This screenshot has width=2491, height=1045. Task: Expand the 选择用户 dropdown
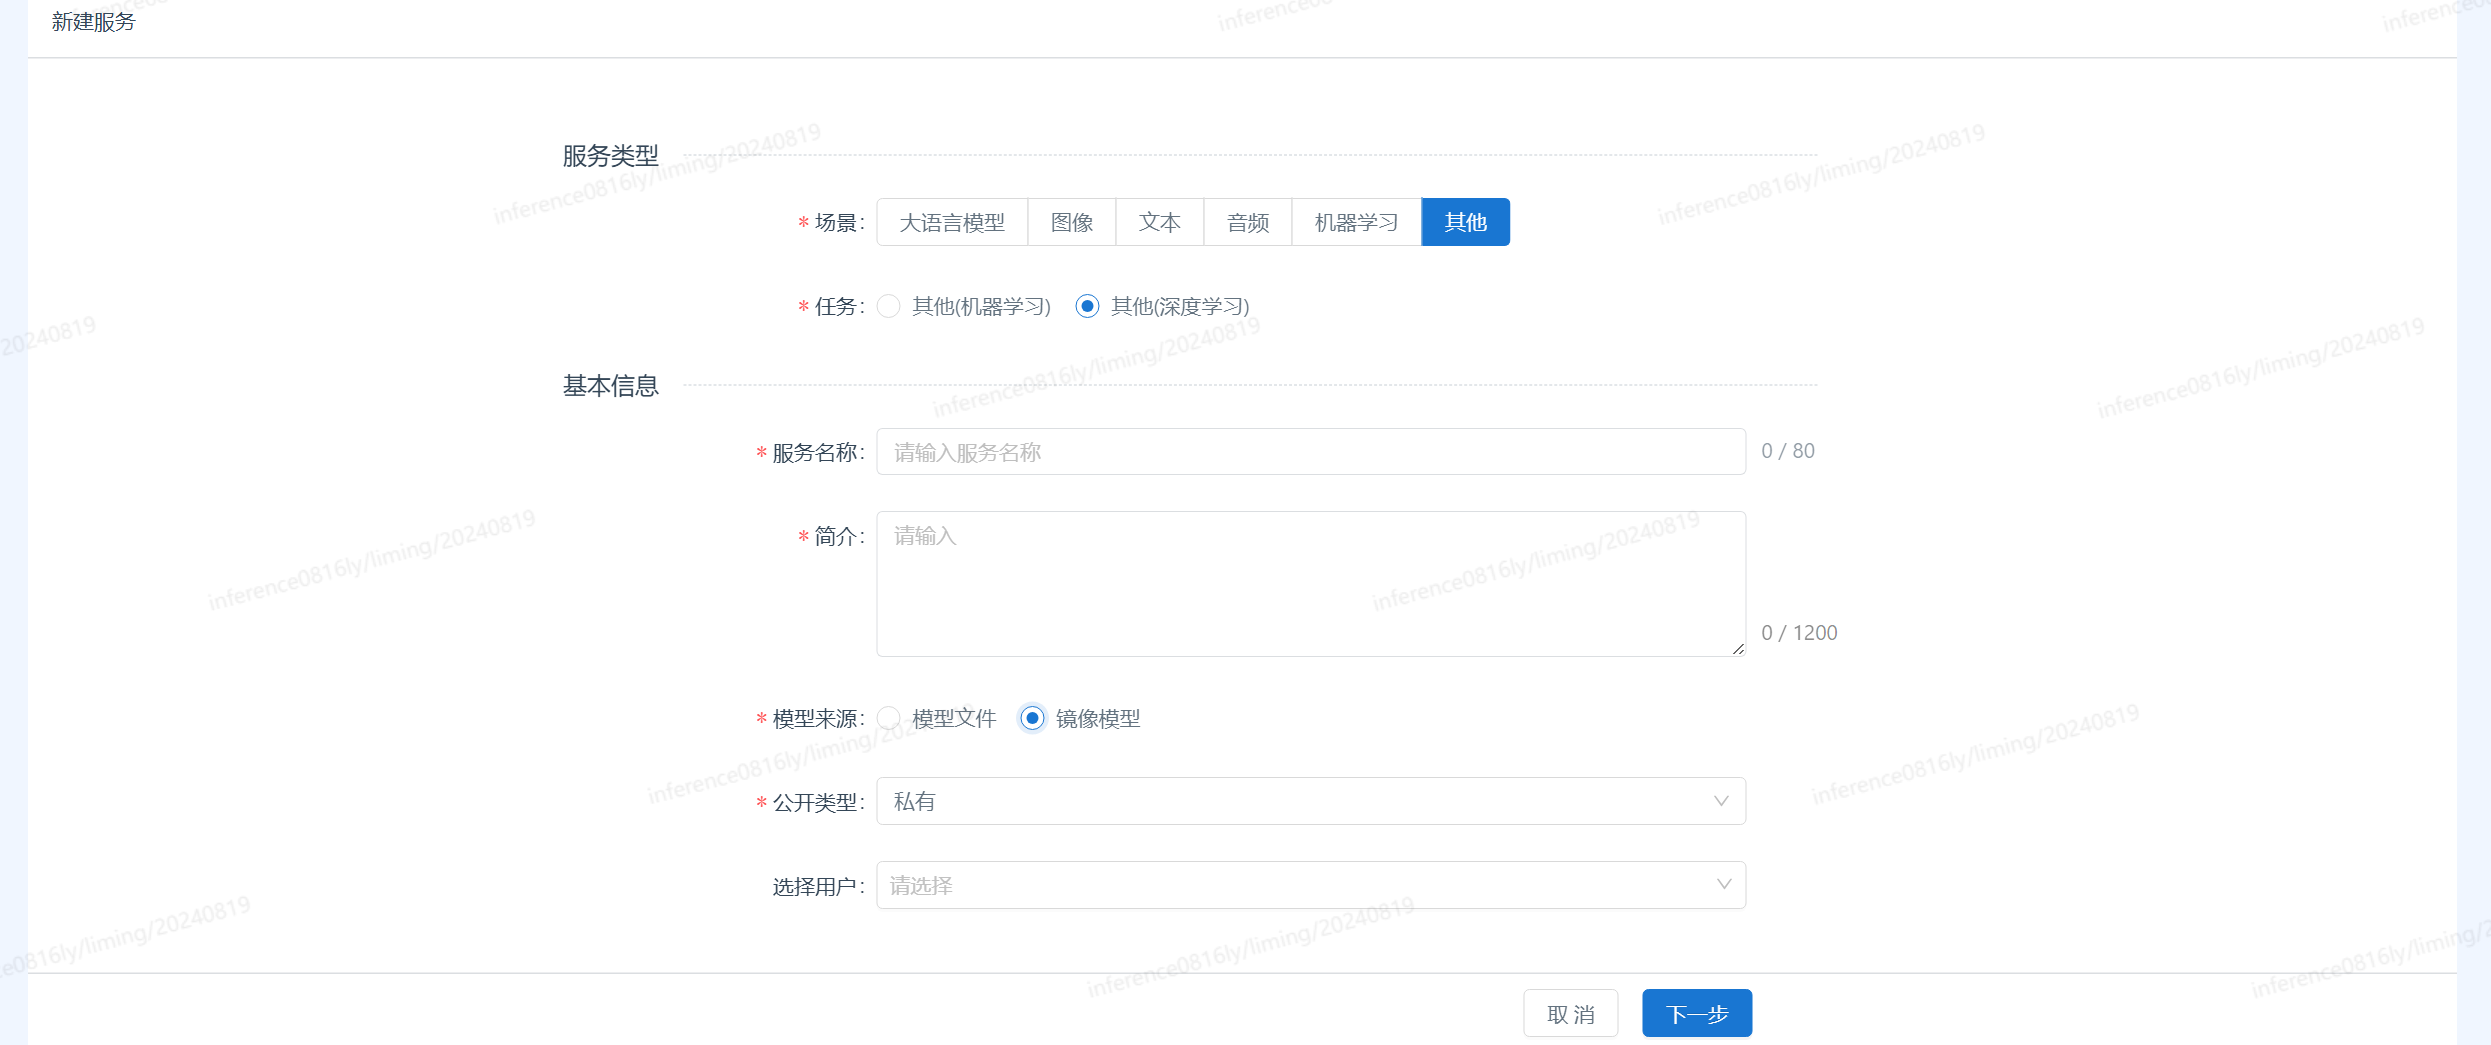point(1300,885)
